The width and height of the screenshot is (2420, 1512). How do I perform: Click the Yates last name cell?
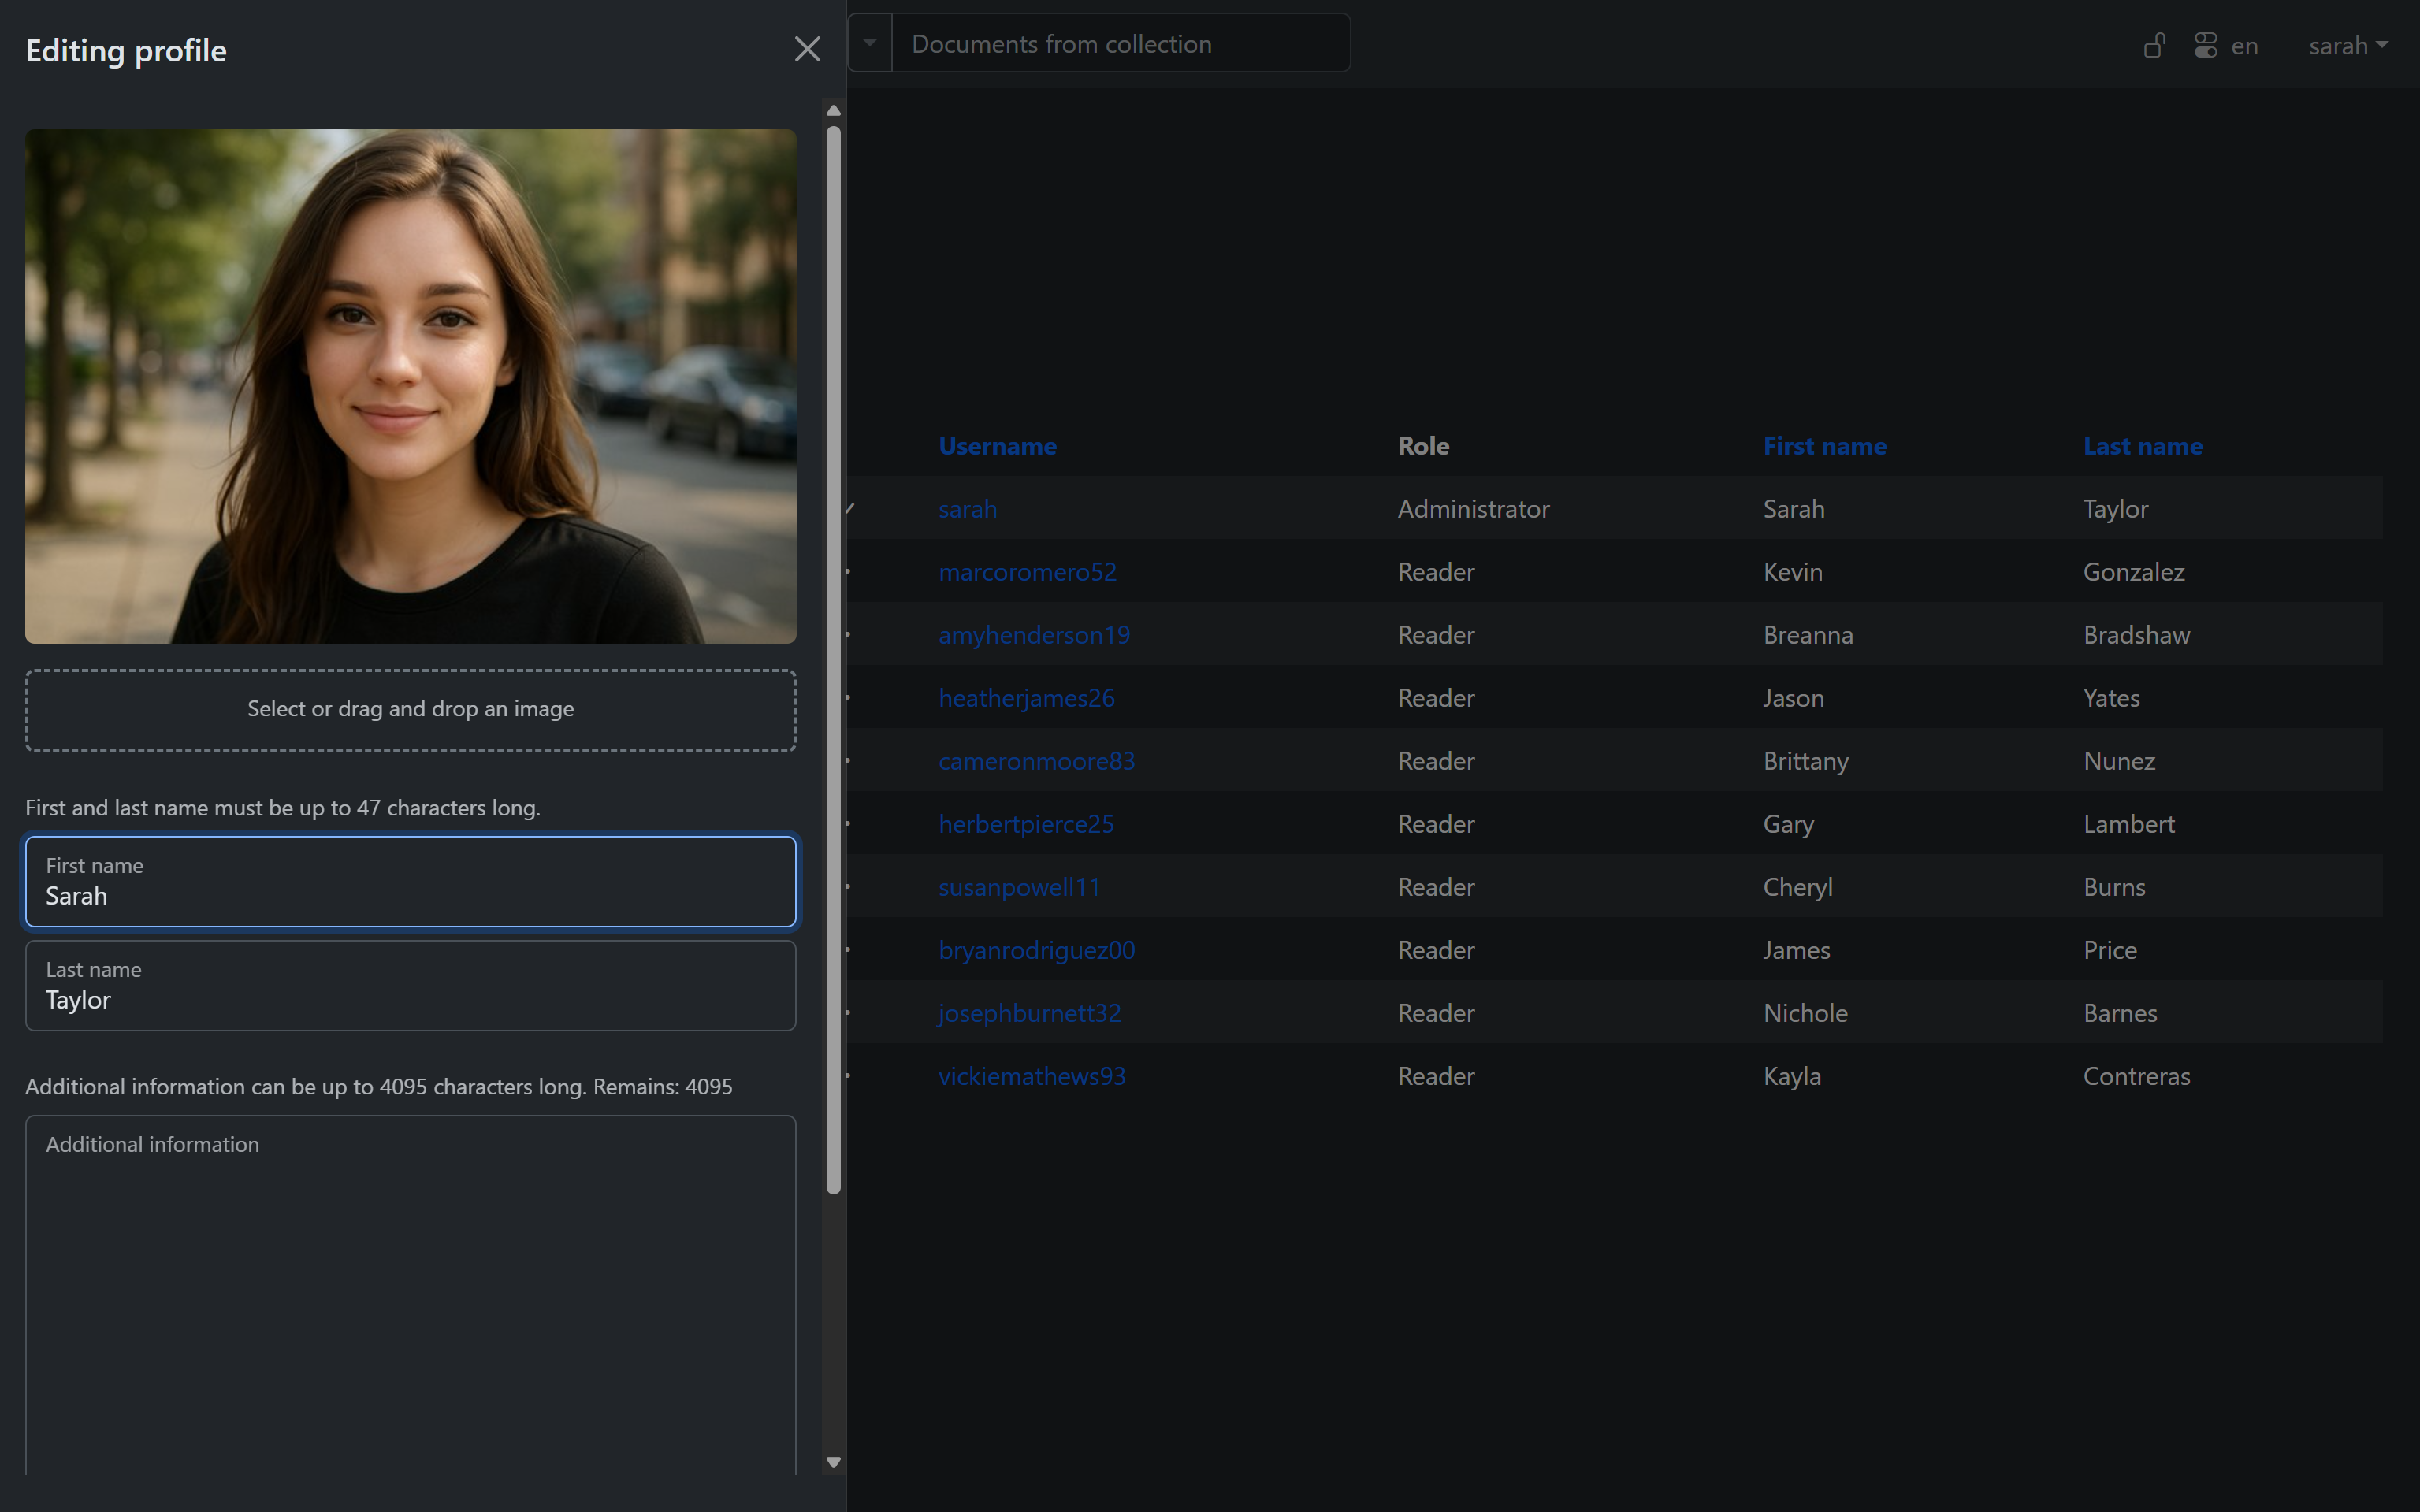coord(2111,698)
